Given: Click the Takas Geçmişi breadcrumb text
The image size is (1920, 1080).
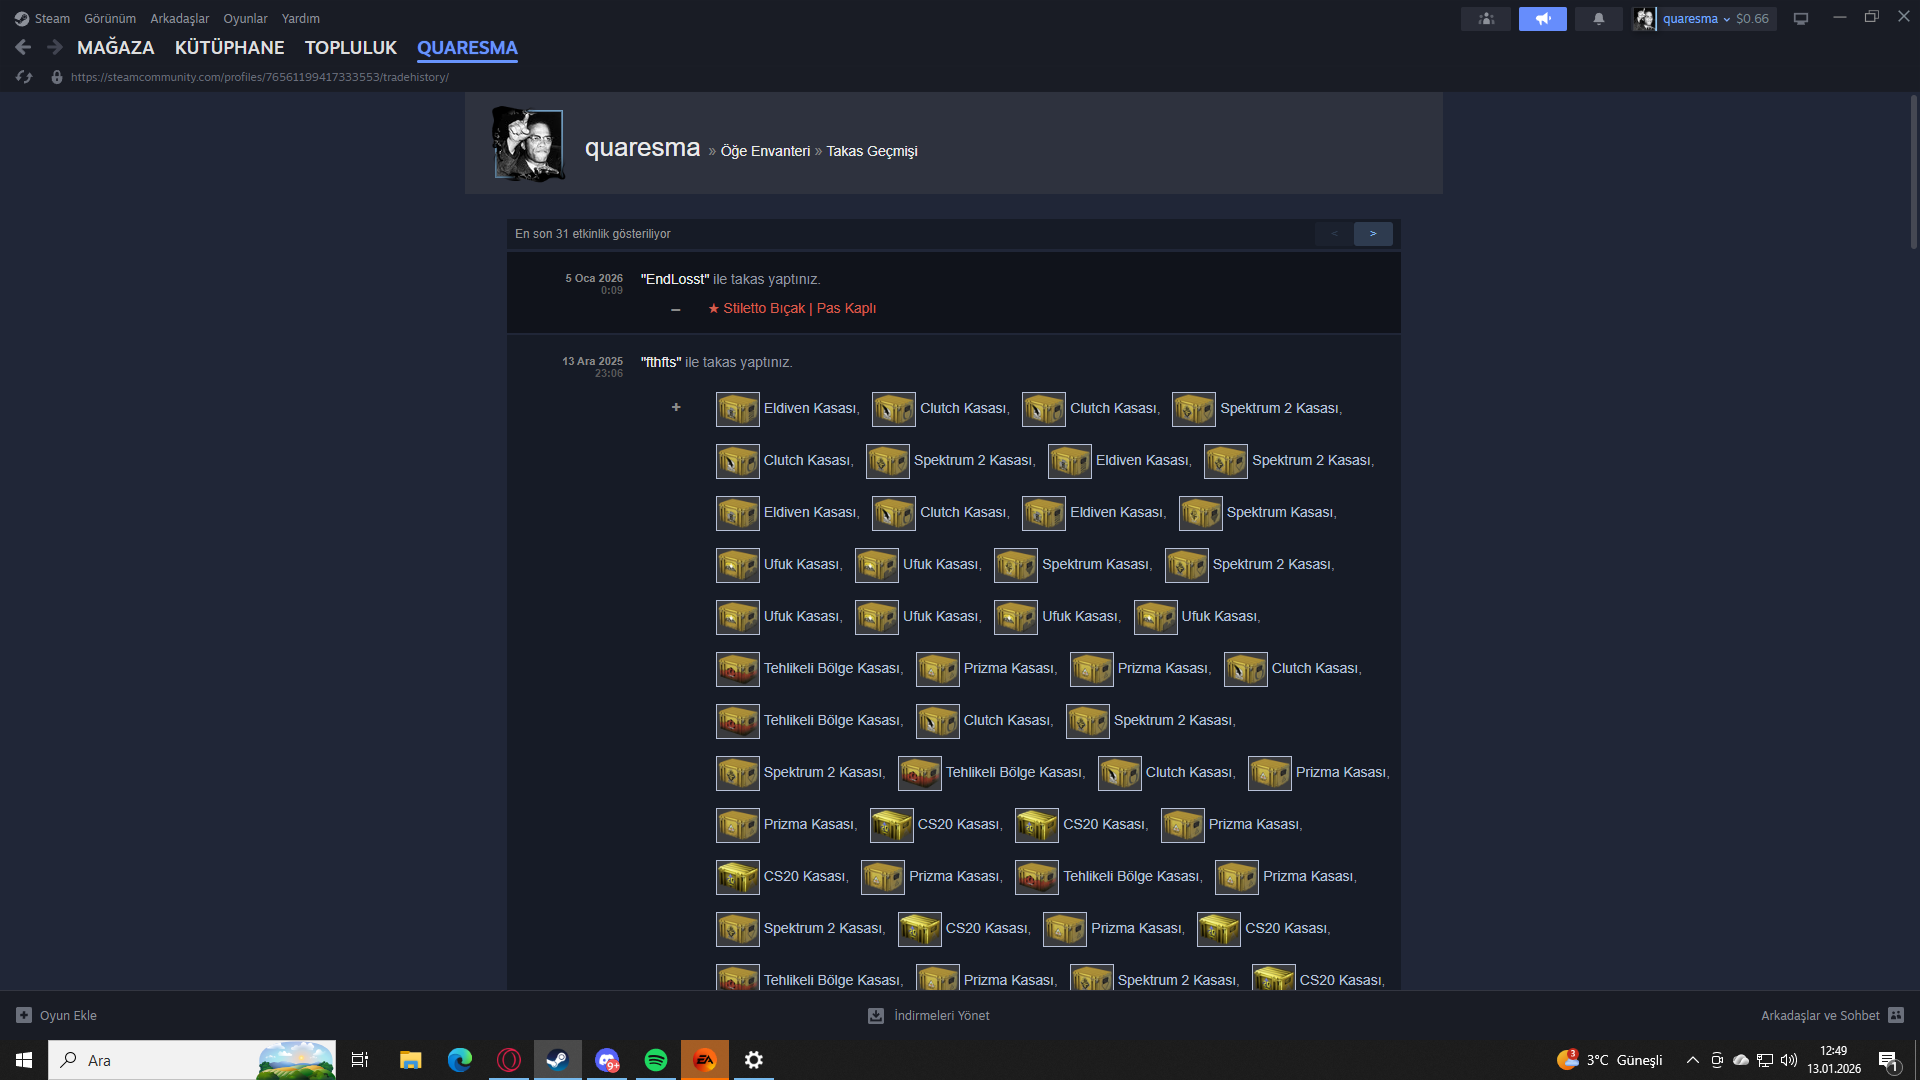Looking at the screenshot, I should tap(872, 151).
